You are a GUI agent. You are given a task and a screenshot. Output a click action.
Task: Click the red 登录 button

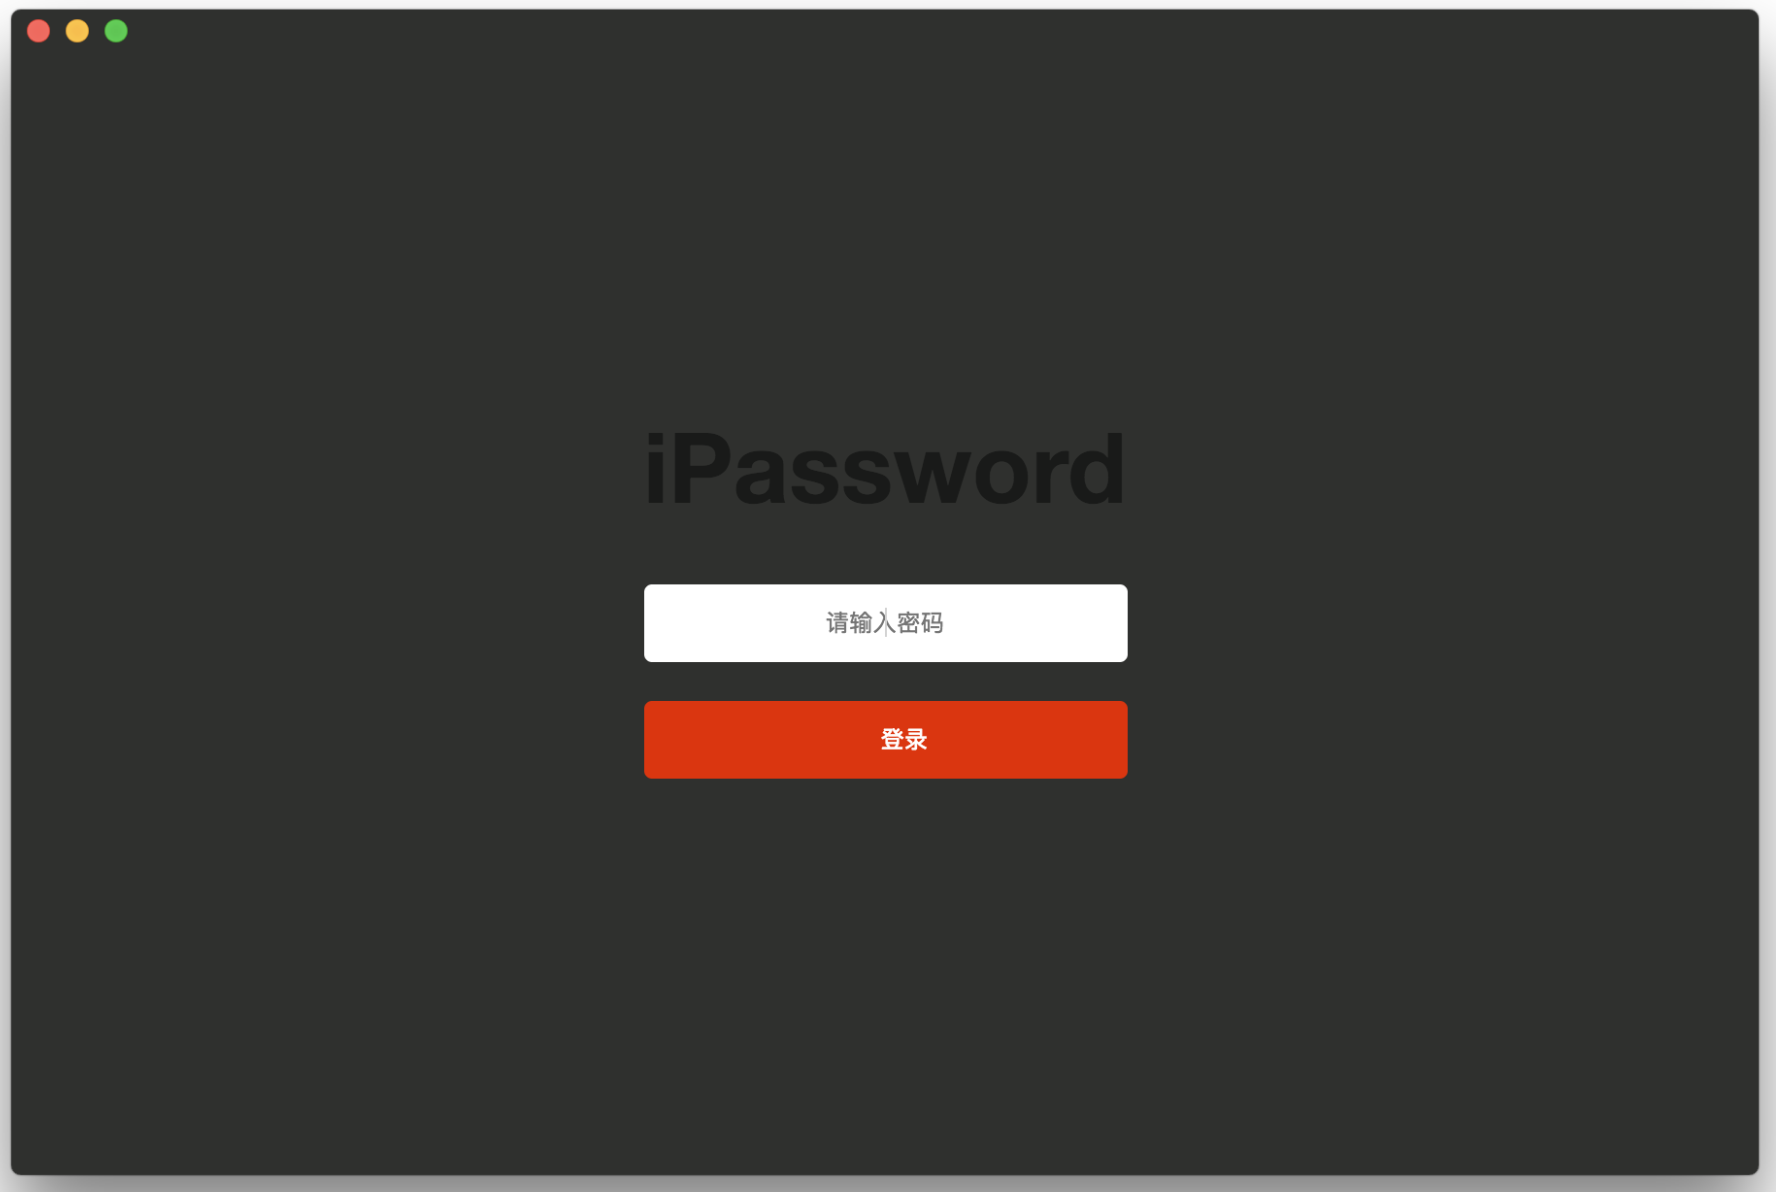[x=885, y=740]
